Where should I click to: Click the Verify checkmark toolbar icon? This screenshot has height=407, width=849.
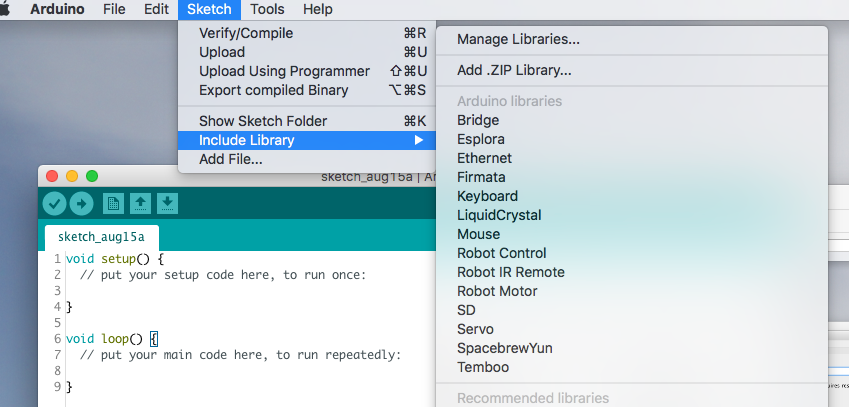click(54, 204)
